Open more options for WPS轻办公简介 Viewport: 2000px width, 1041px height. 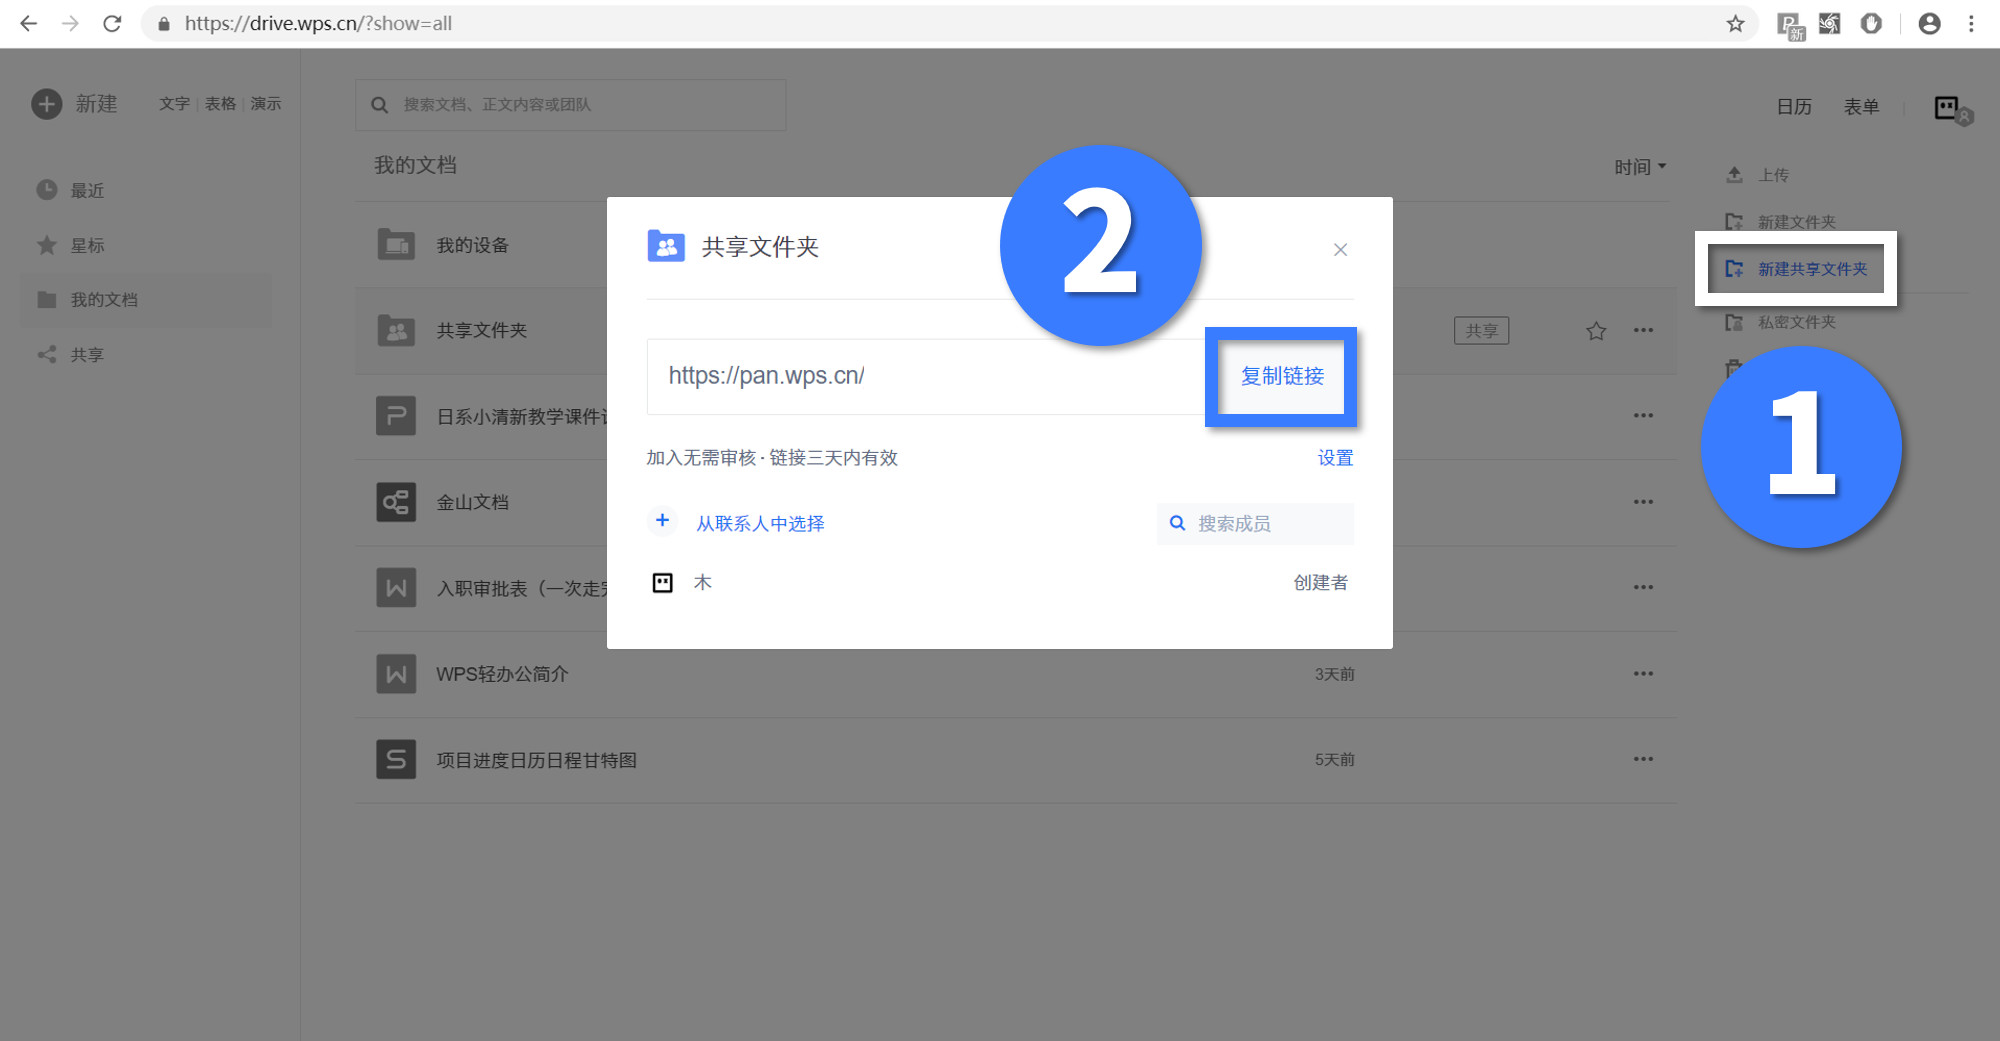[x=1643, y=673]
